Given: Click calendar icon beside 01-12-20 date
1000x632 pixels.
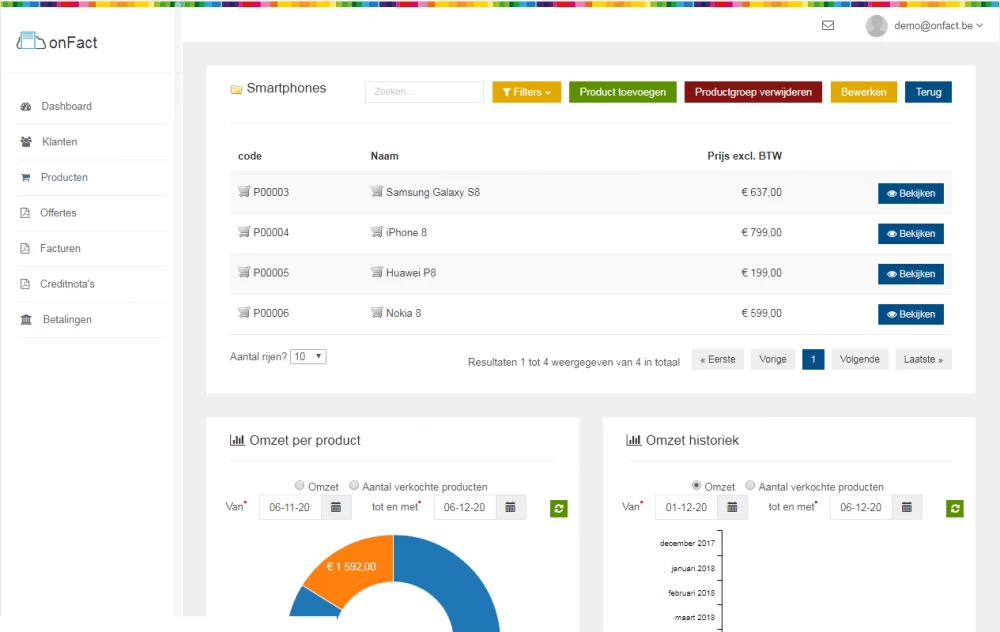Looking at the screenshot, I should tap(731, 507).
